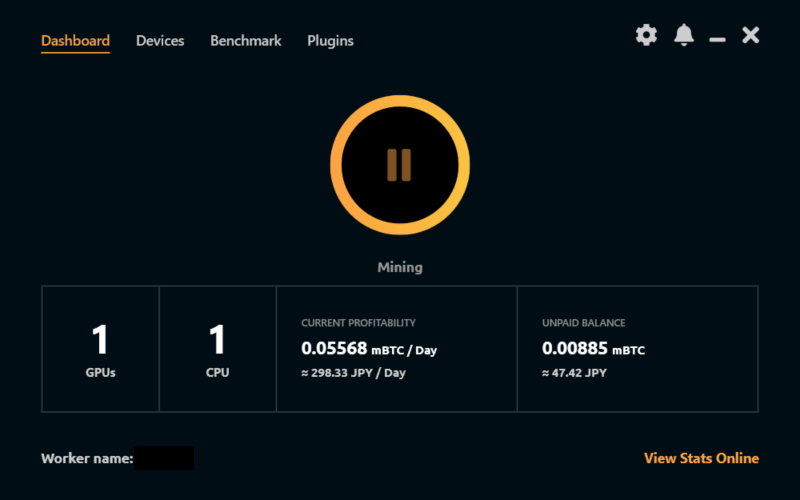Screen dimensions: 800x500
Task: Select the Plugins tab
Action: tap(330, 41)
